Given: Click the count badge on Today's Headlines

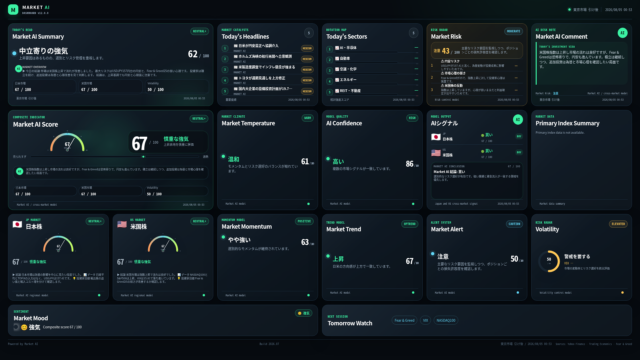Looking at the screenshot, I should click(309, 33).
